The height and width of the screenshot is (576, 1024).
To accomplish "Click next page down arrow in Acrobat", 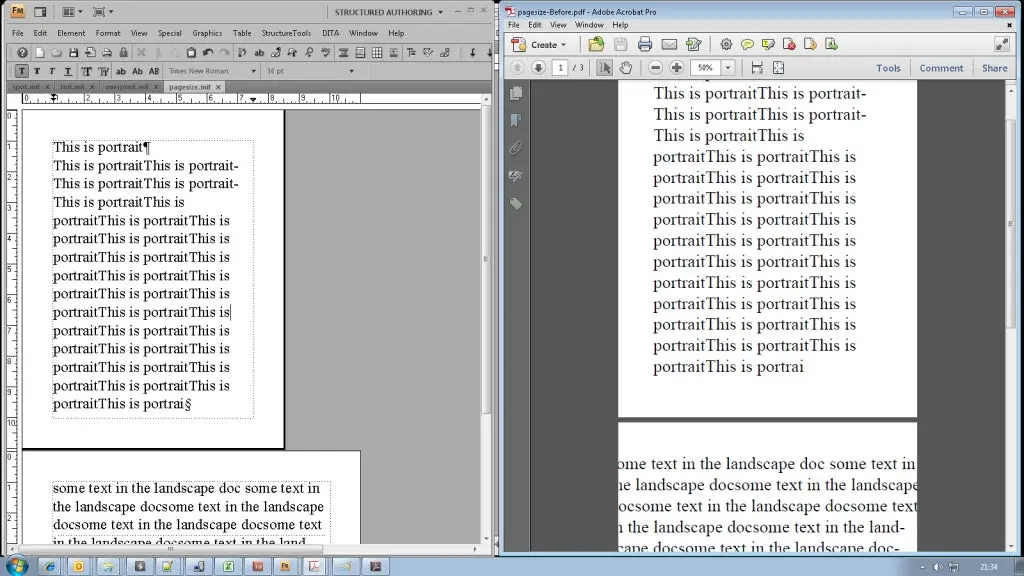I will click(538, 68).
